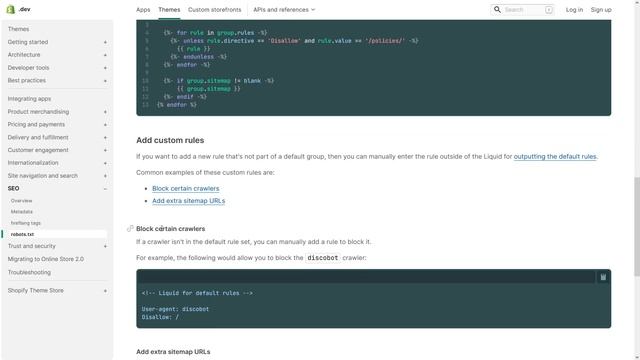The image size is (640, 360).
Task: Click 'User-agent: discobot' code line
Action: pyautogui.click(x=176, y=309)
